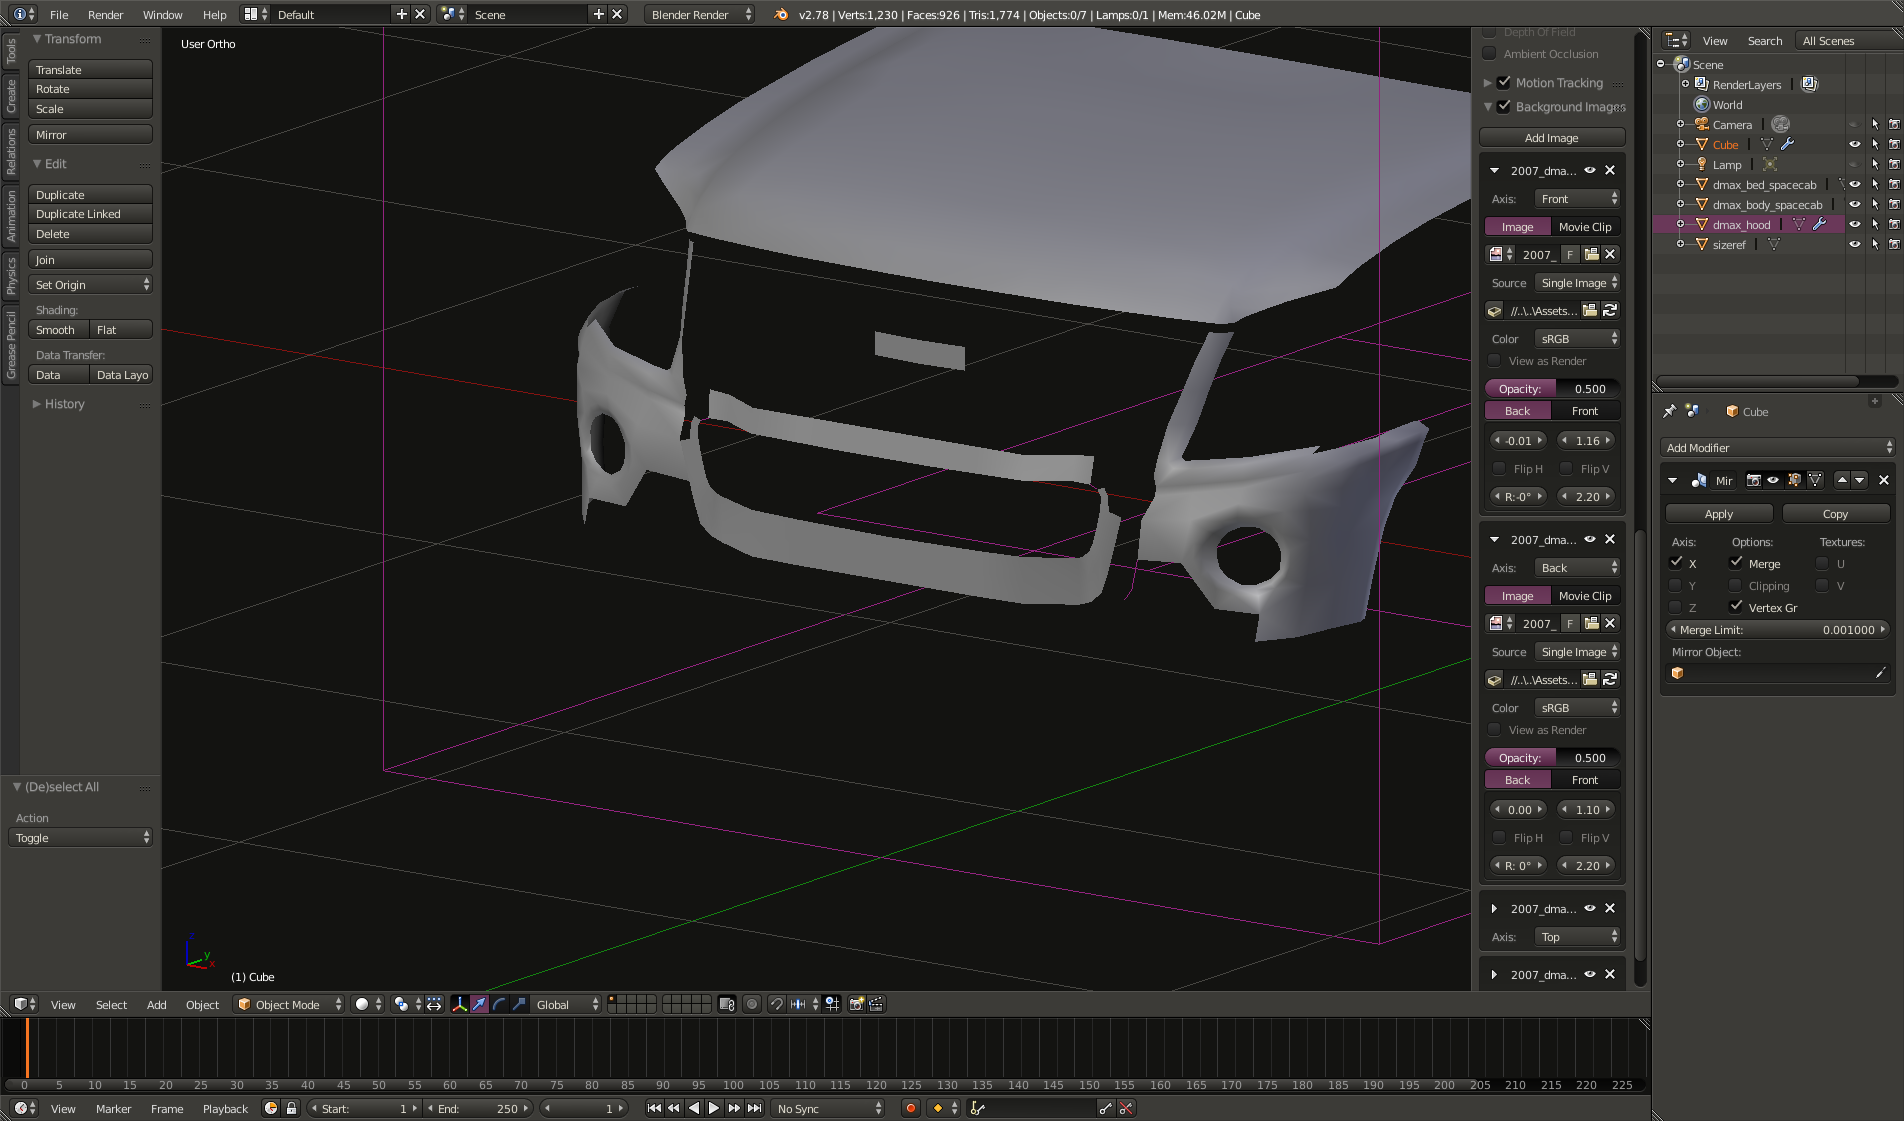
Task: Click the proportional editing circle icon
Action: point(752,1004)
